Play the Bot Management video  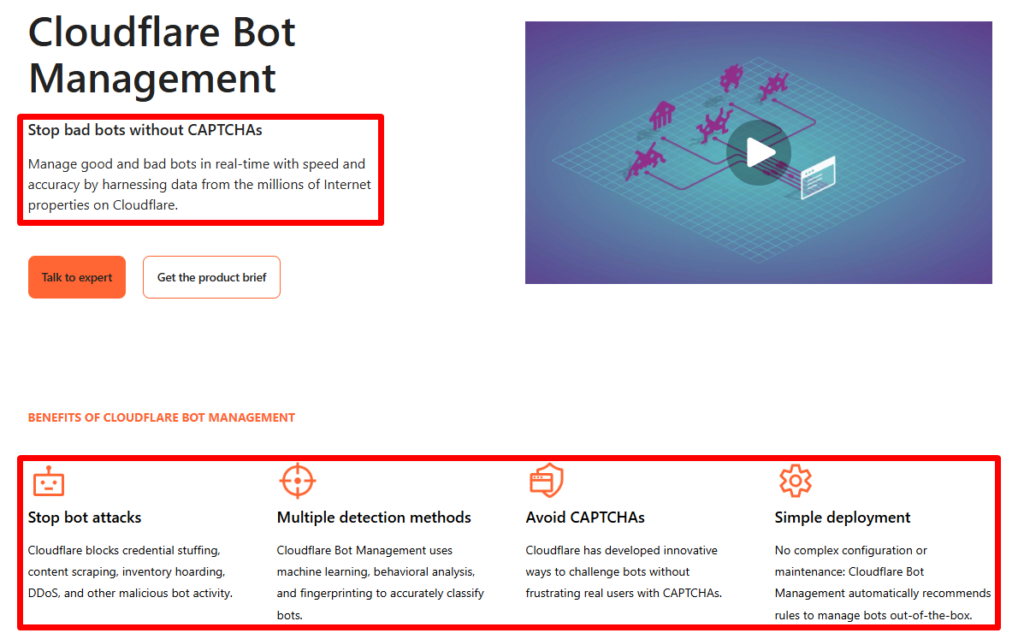[x=758, y=152]
